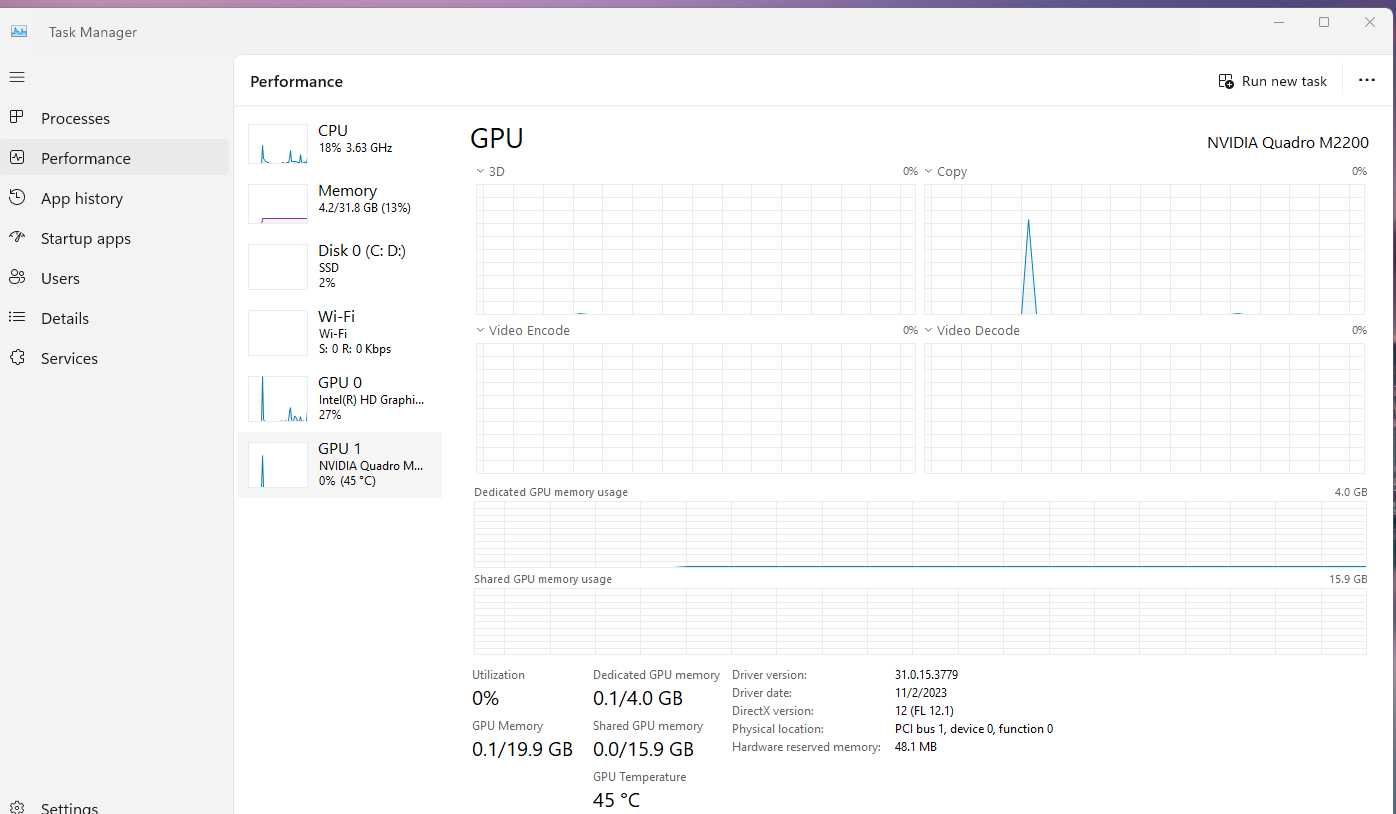Switch to Details page
Screen dimensions: 1396x814
tap(115, 318)
